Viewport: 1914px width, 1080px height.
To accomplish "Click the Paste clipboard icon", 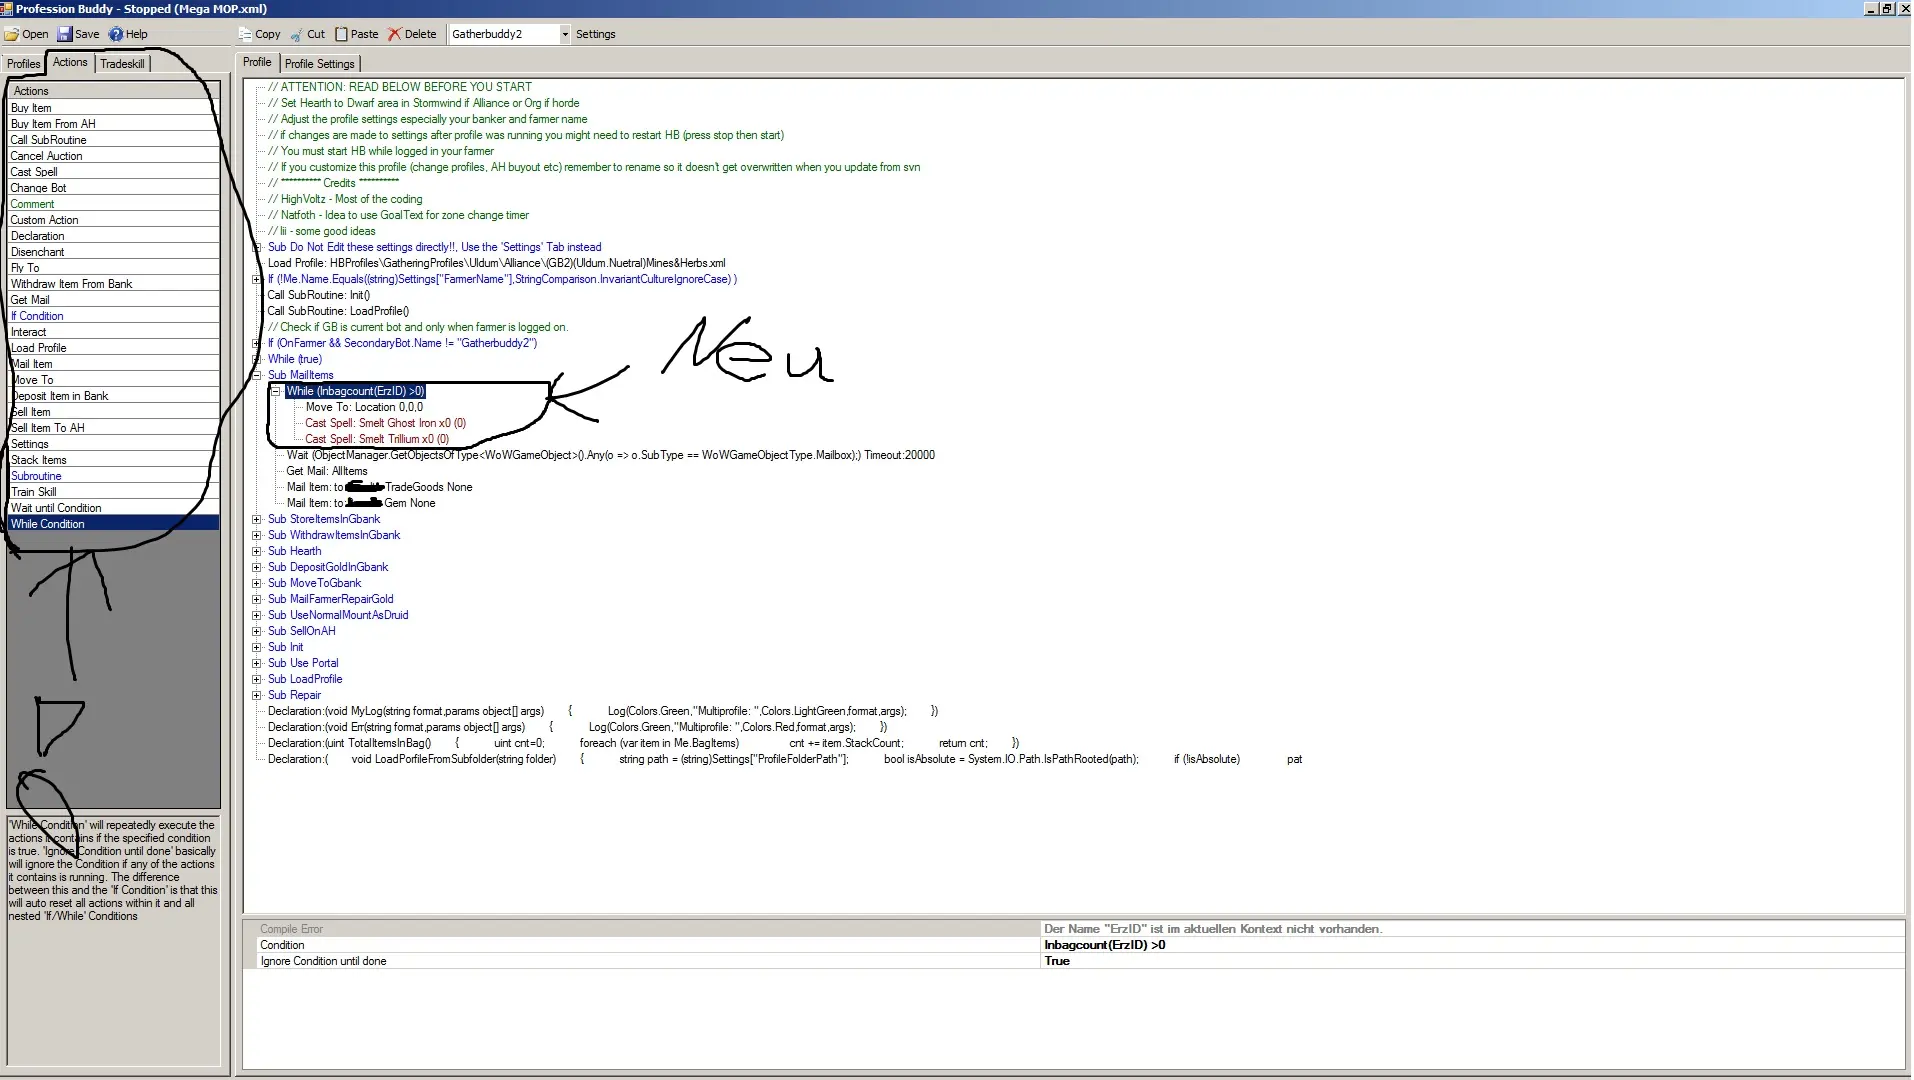I will click(342, 34).
